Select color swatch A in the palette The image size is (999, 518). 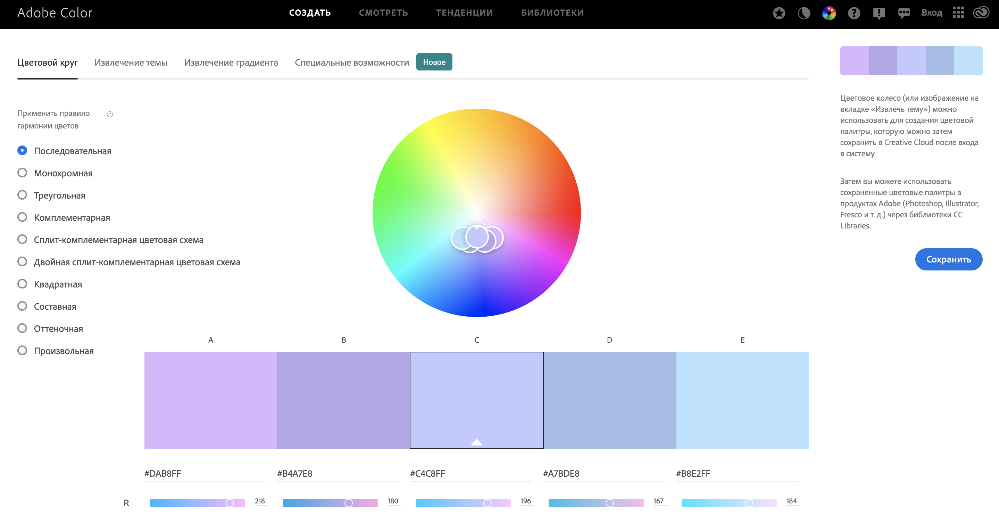click(210, 400)
